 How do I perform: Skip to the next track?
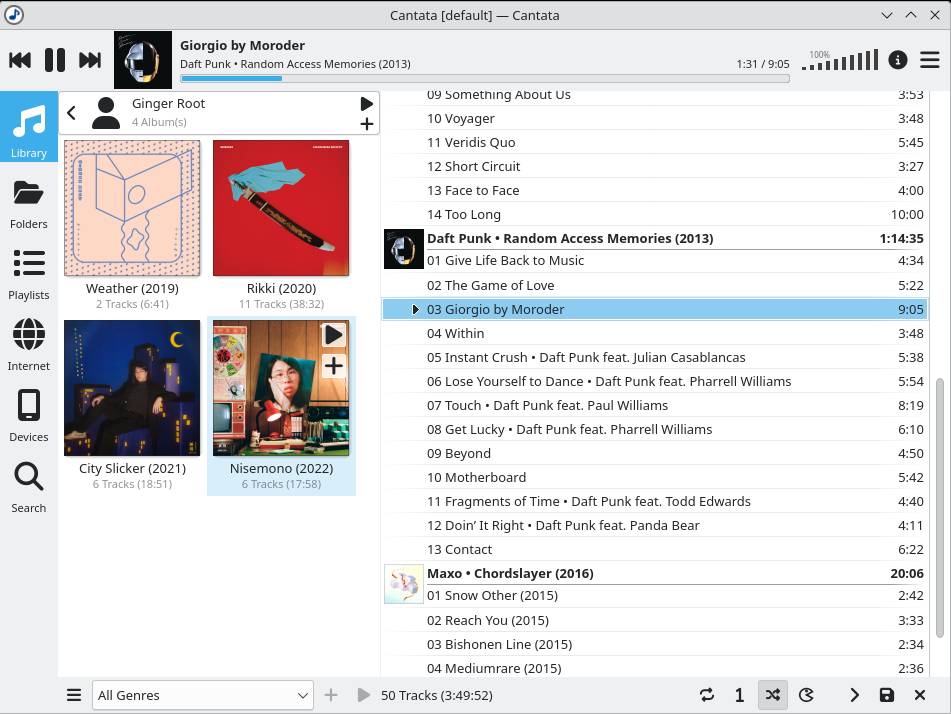pyautogui.click(x=90, y=60)
